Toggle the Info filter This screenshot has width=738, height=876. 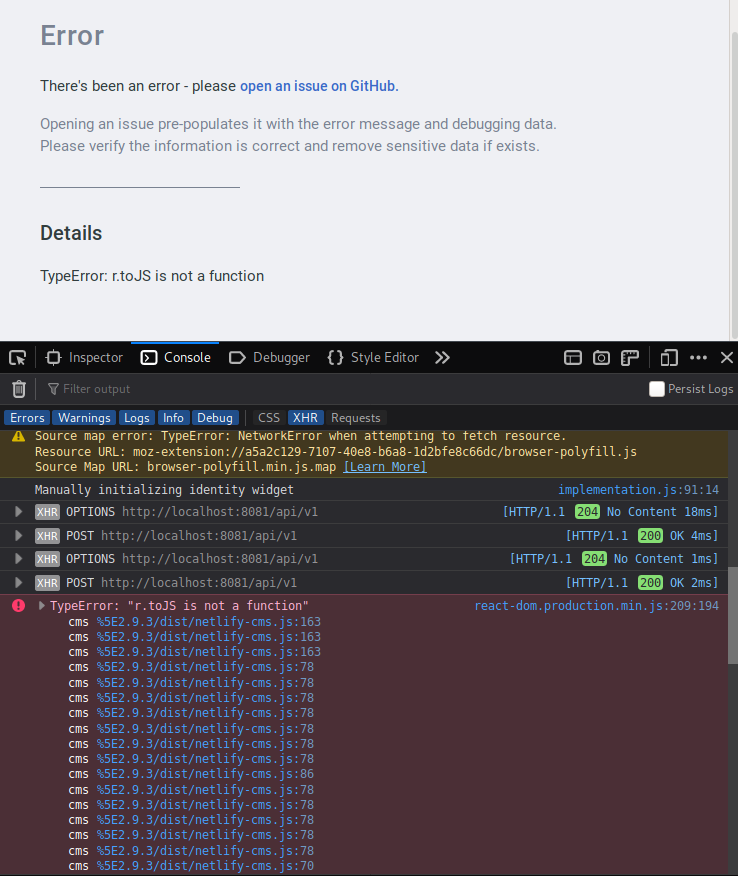(x=173, y=418)
